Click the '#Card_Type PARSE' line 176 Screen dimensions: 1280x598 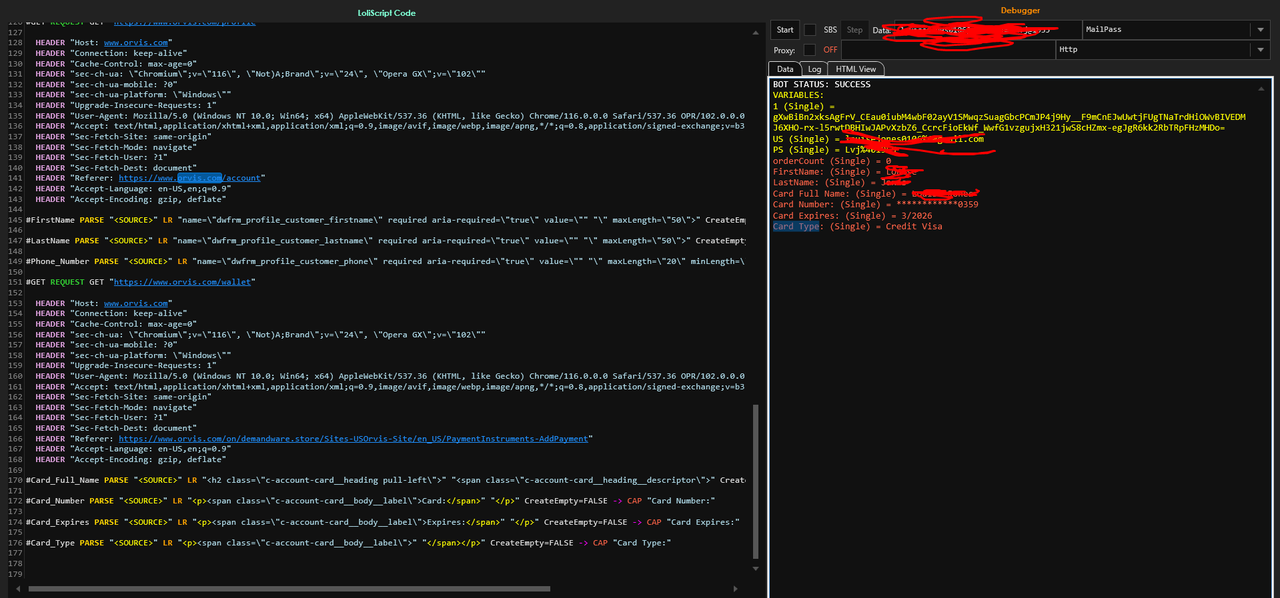click(x=348, y=542)
